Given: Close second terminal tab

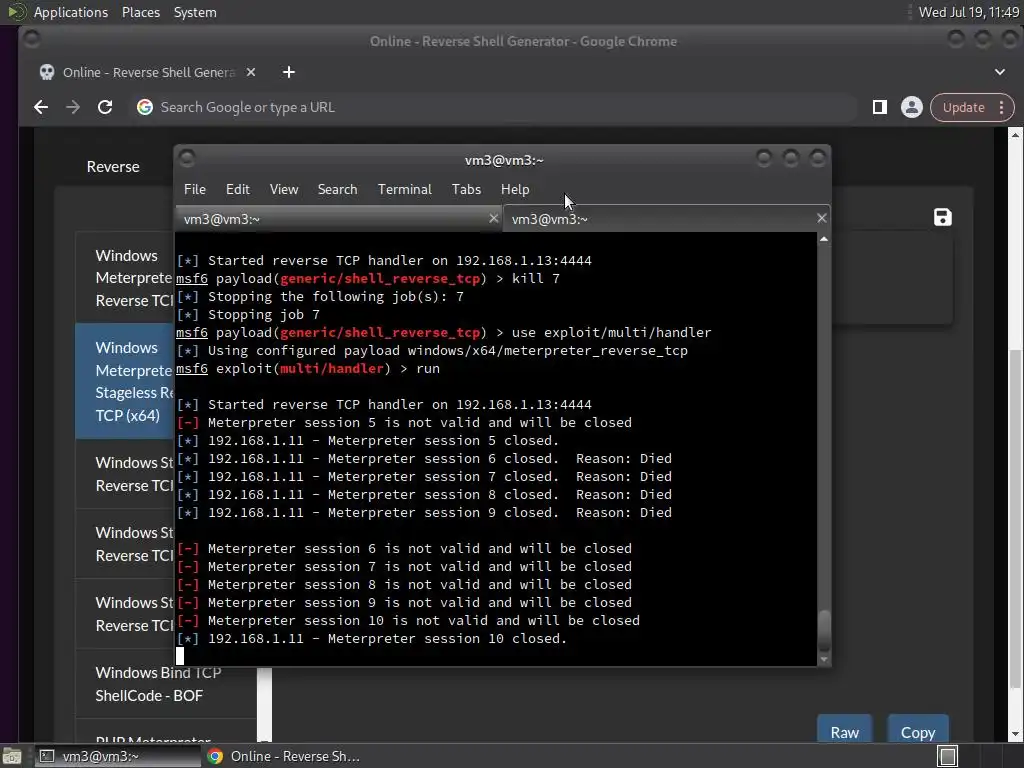Looking at the screenshot, I should click(x=822, y=218).
